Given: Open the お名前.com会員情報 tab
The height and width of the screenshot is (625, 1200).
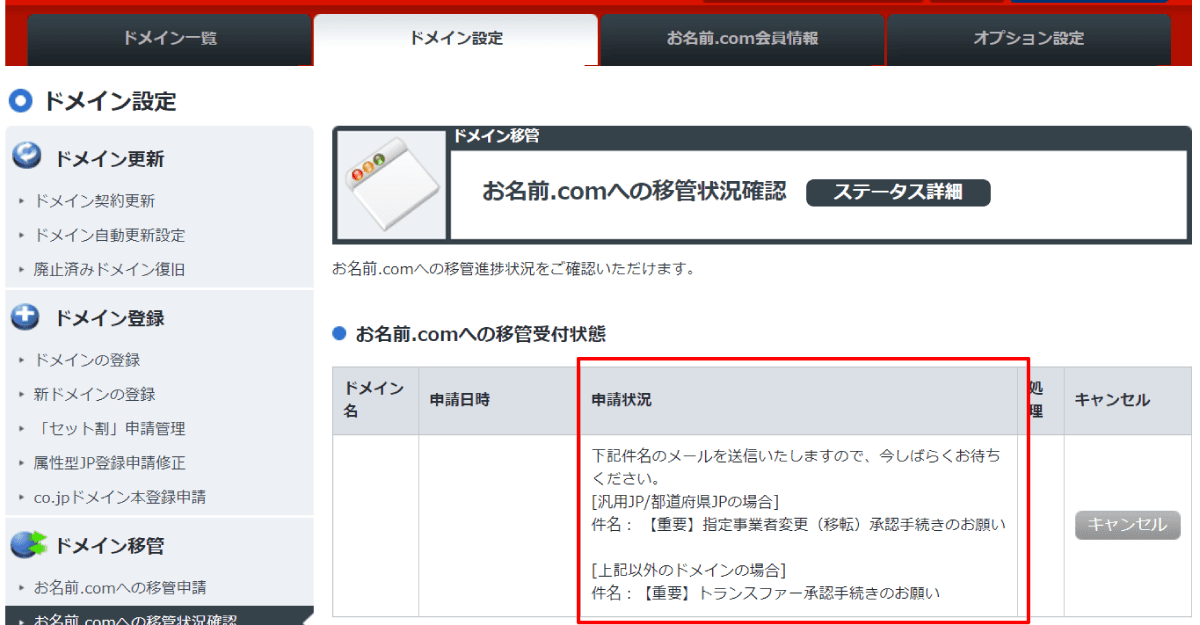Looking at the screenshot, I should click(x=743, y=40).
